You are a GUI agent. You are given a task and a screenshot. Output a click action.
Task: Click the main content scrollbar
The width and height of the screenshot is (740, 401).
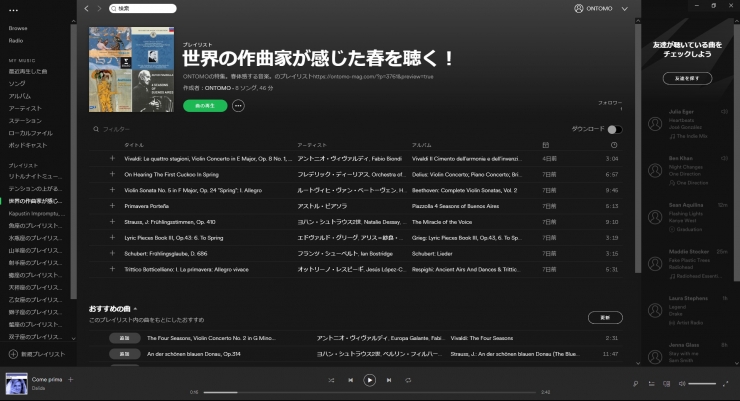click(638, 148)
